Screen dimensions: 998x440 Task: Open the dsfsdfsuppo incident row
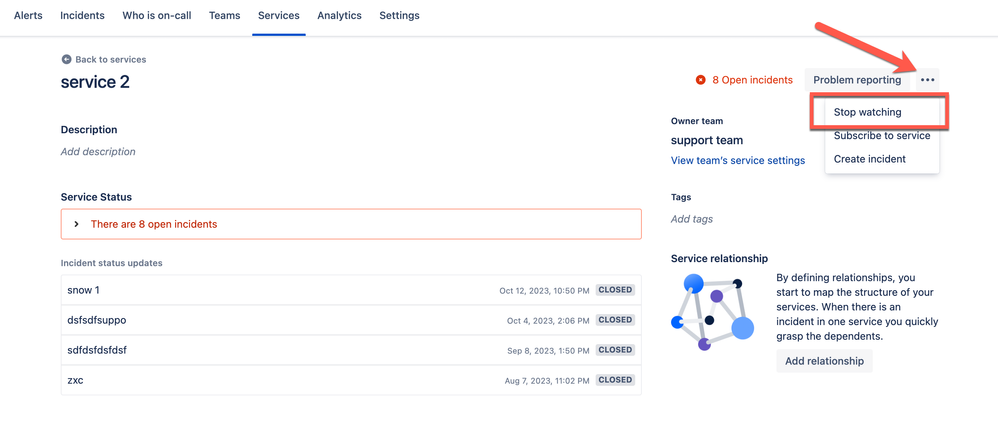(x=351, y=320)
